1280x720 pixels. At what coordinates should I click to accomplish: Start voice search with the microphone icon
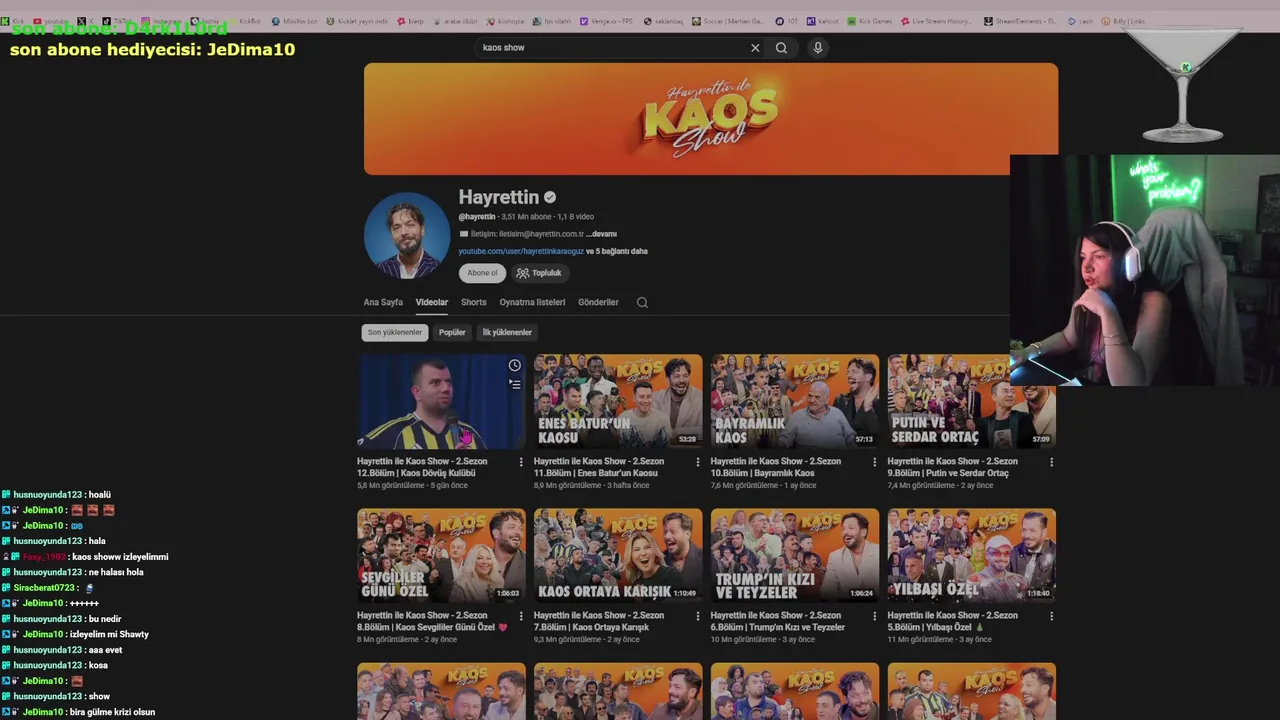pos(818,47)
